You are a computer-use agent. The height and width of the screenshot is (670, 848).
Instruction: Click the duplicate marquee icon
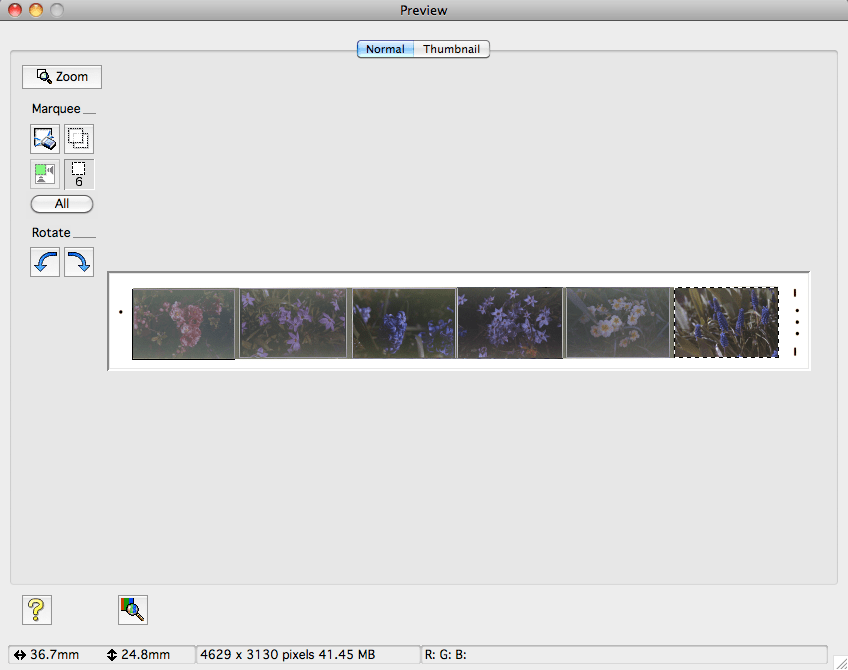pos(79,139)
